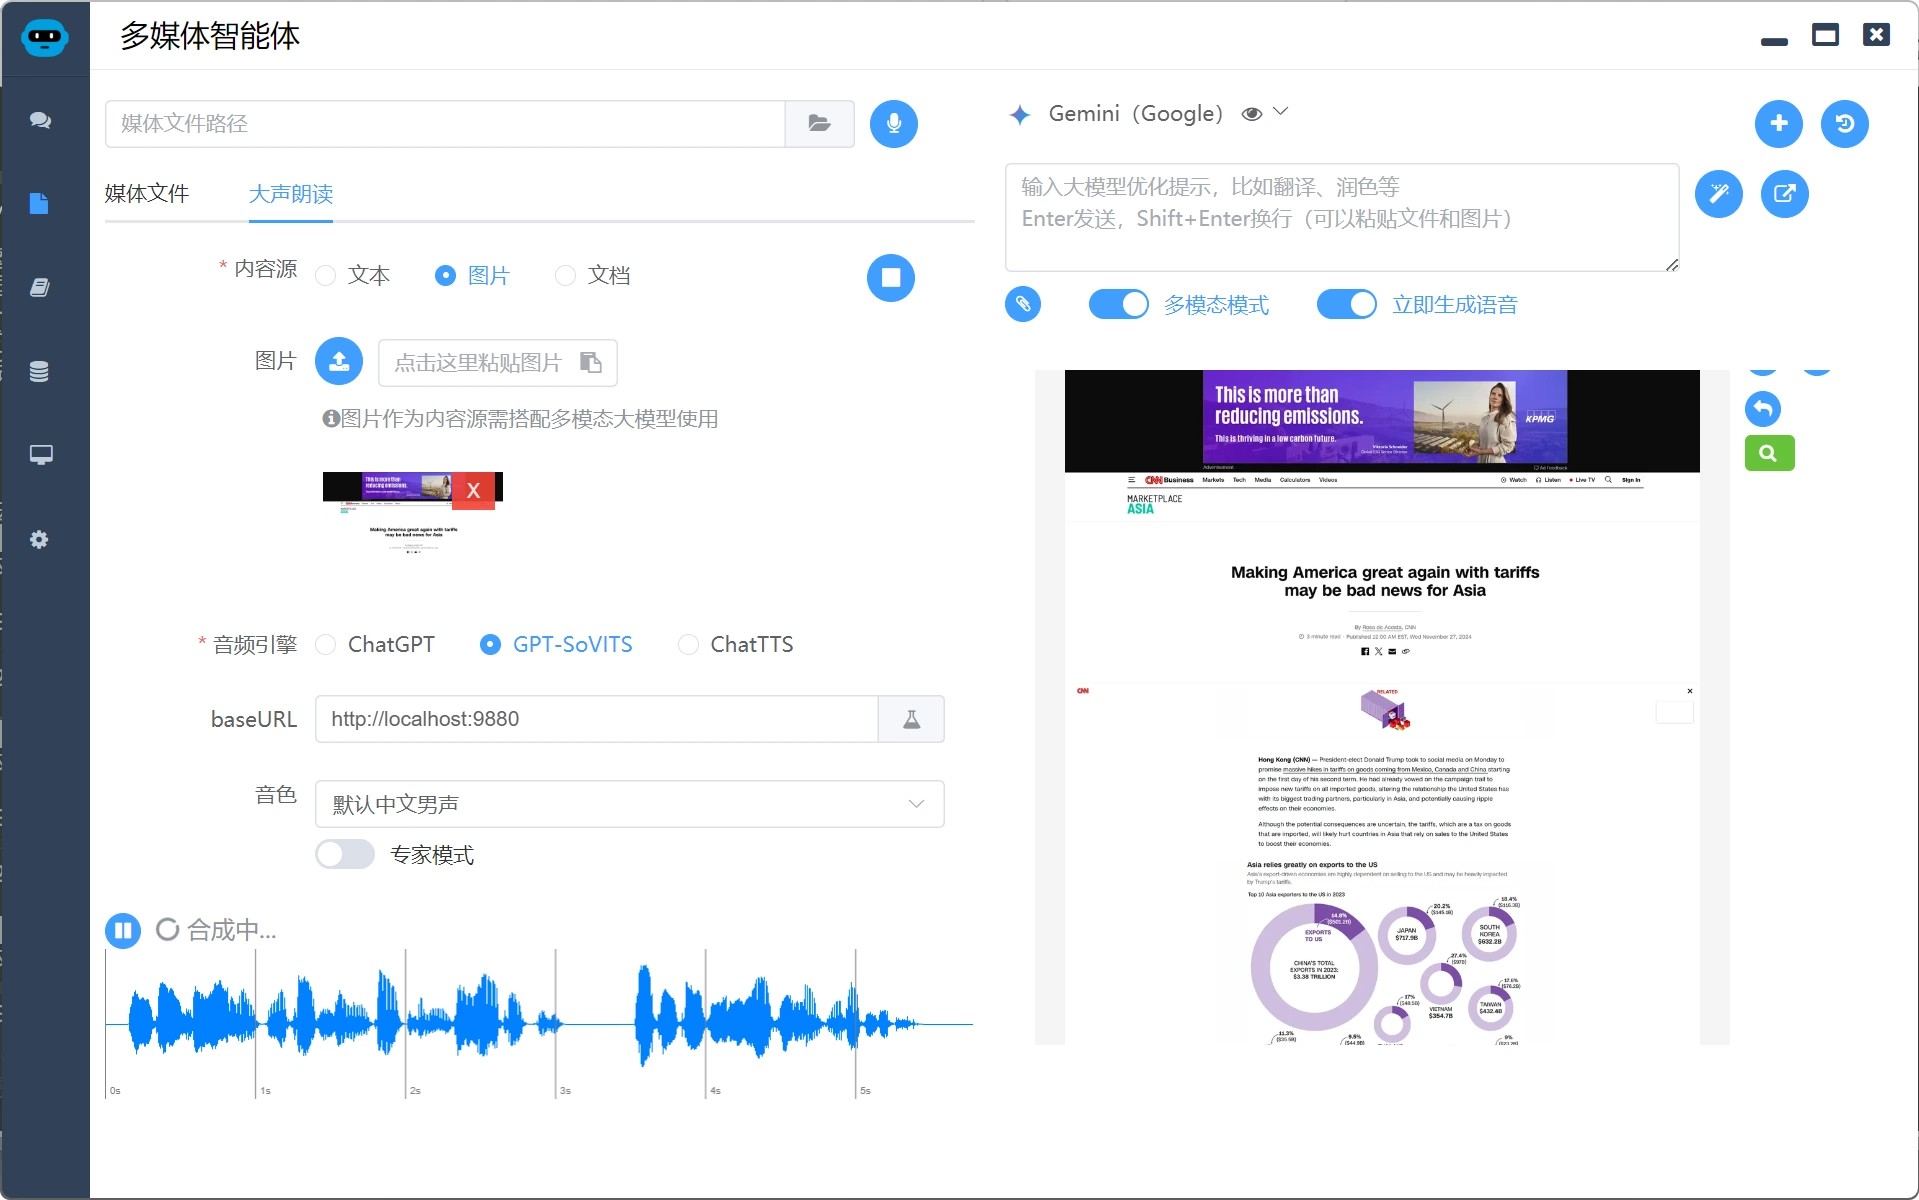Open settings gear in sidebar
The width and height of the screenshot is (1919, 1200).
pyautogui.click(x=39, y=540)
